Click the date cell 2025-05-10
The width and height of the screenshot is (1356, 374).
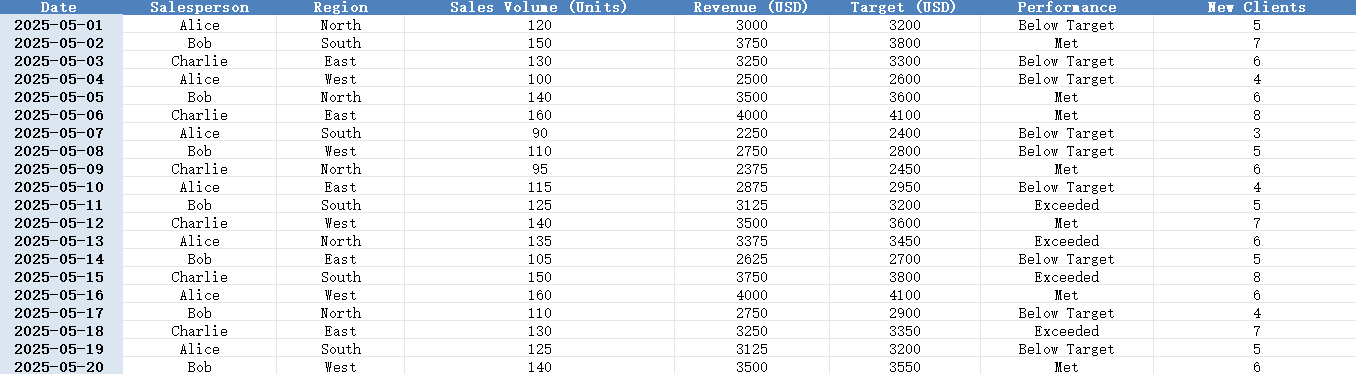(59, 187)
